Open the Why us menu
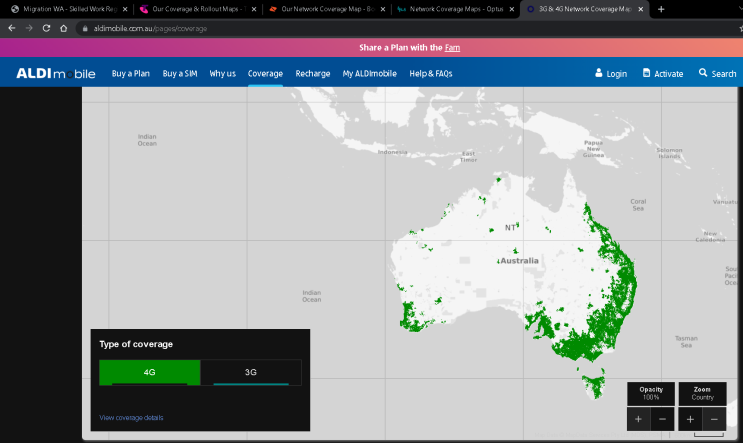Image resolution: width=743 pixels, height=443 pixels. click(222, 73)
